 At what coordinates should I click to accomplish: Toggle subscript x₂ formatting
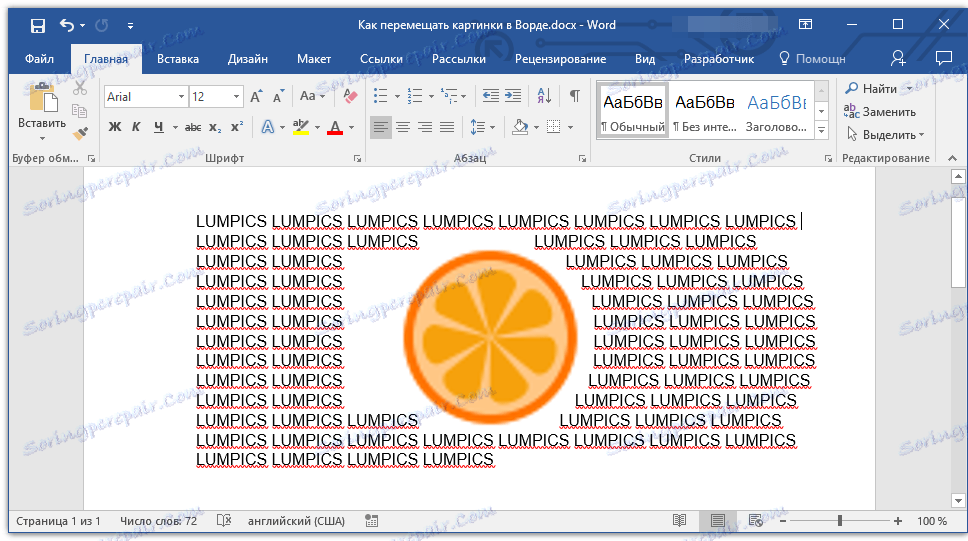pos(215,127)
